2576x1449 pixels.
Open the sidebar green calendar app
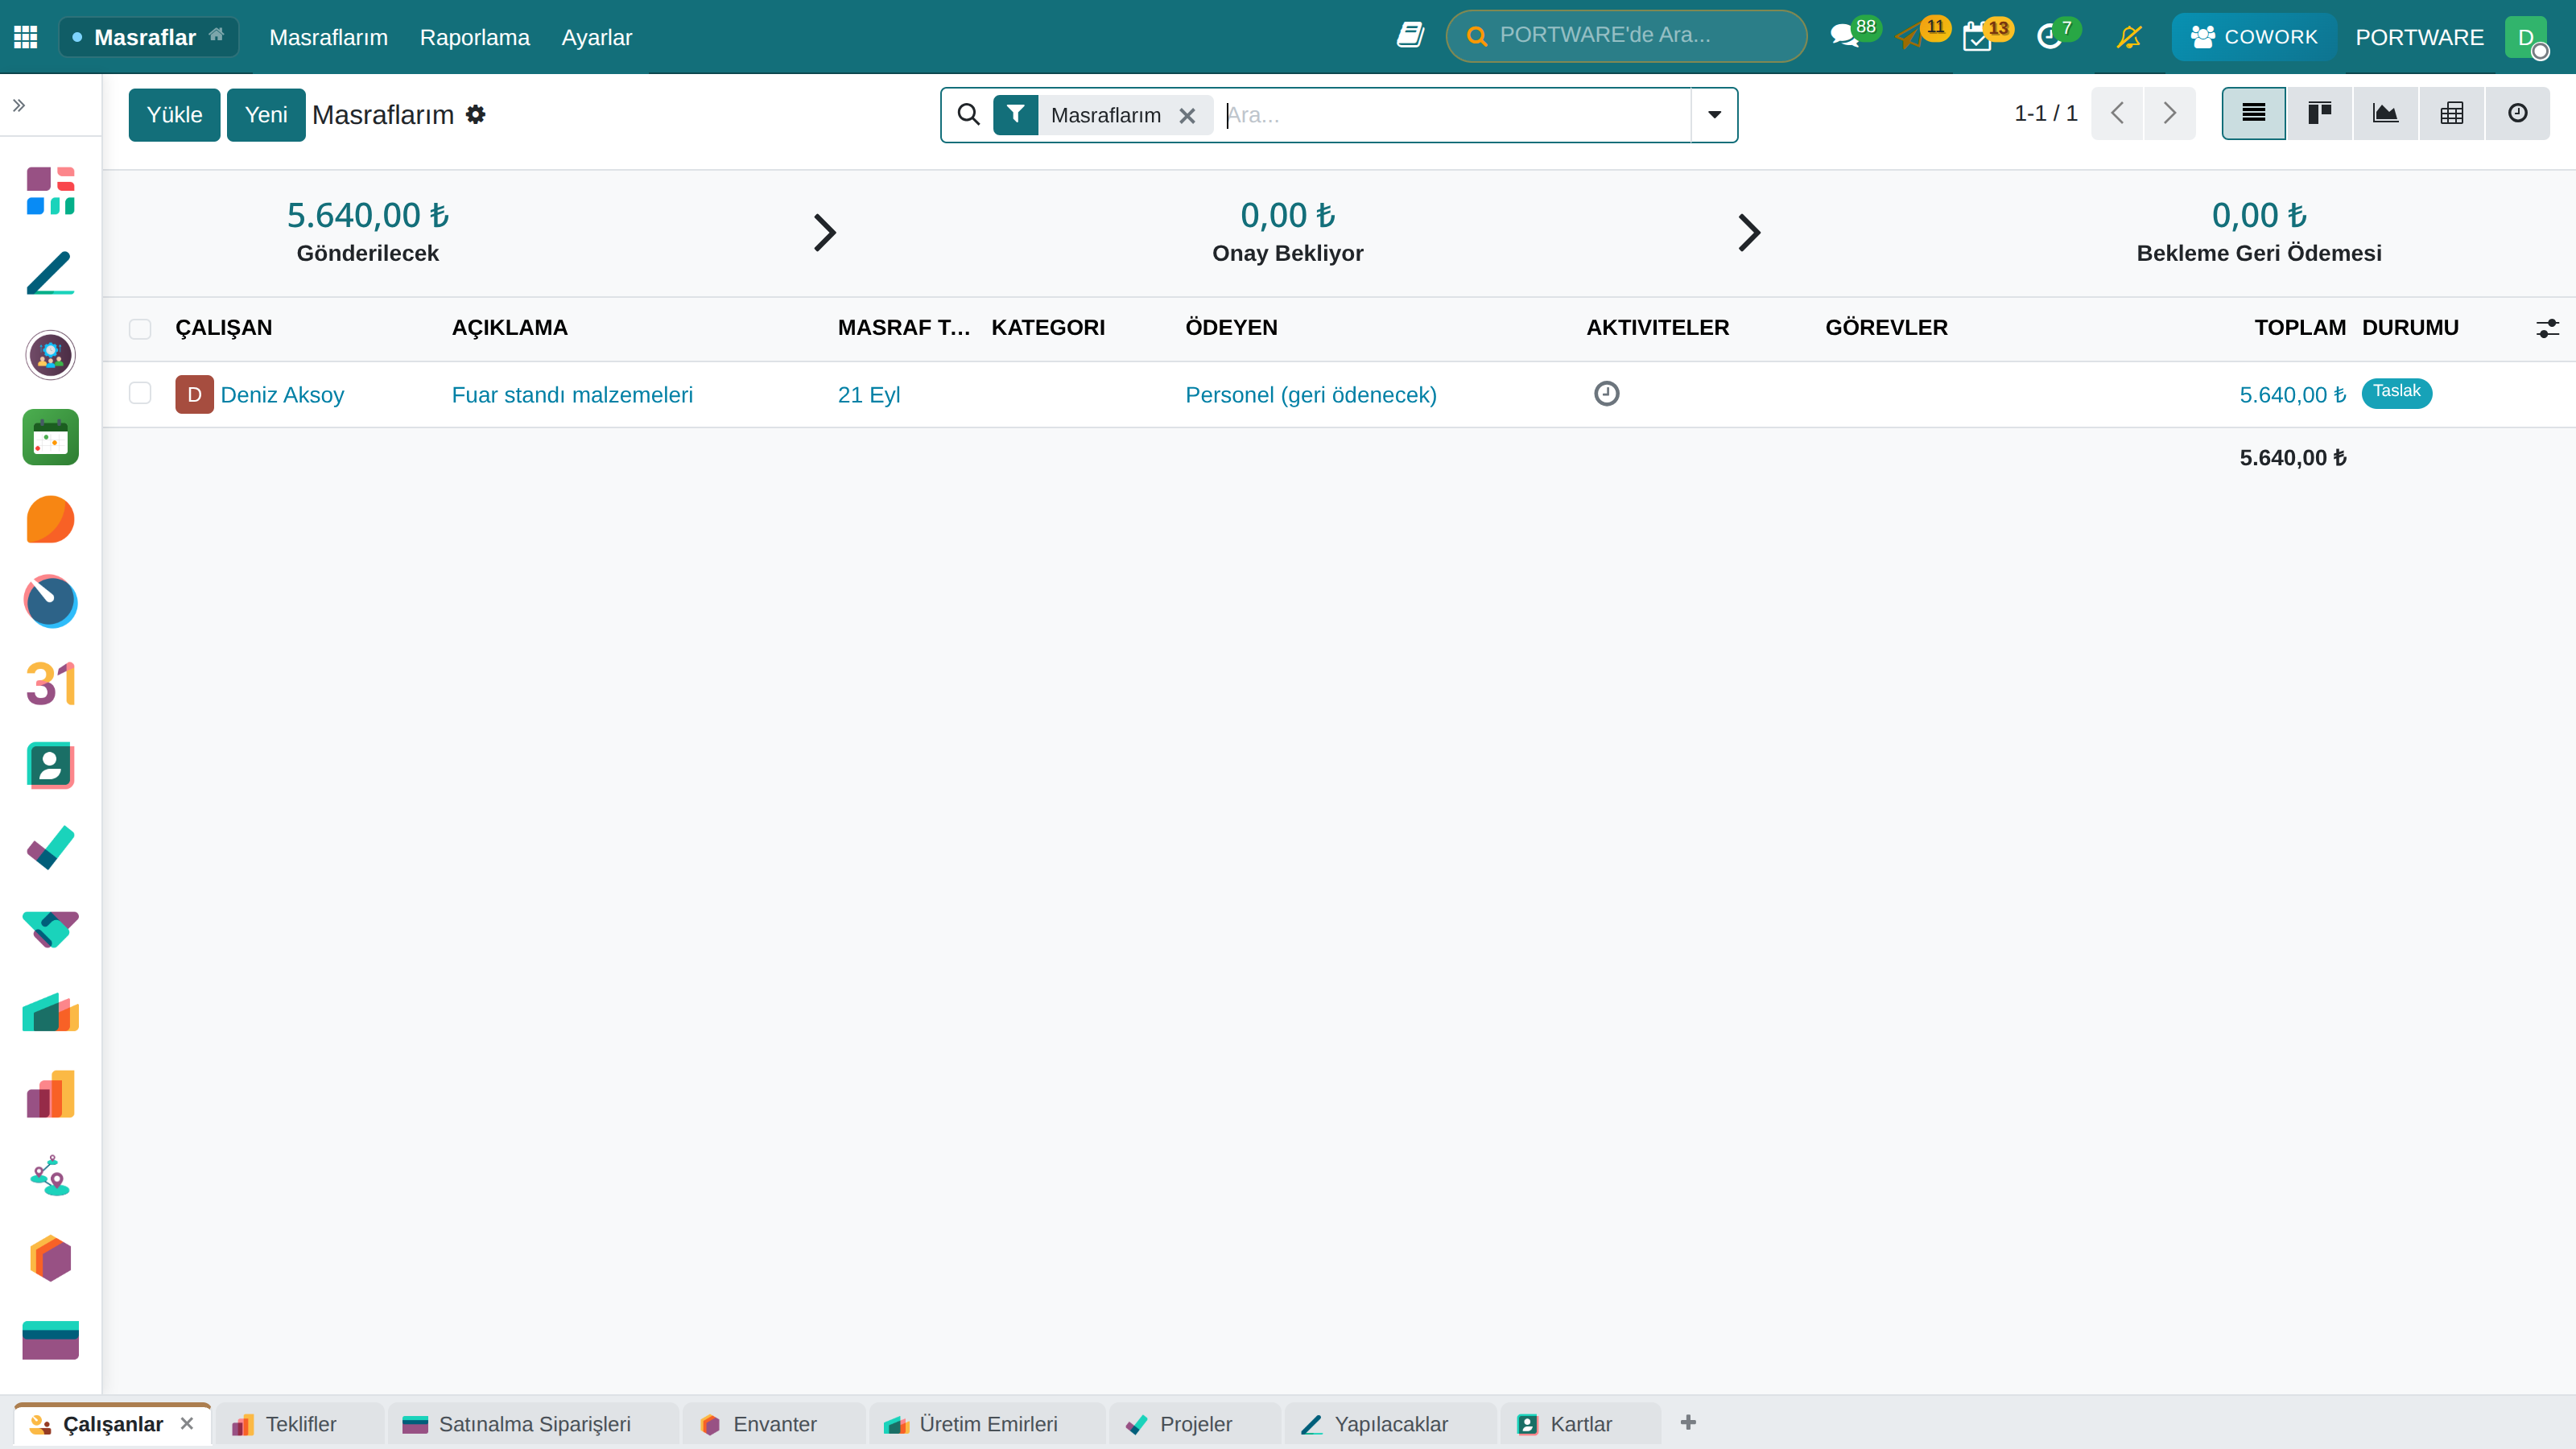point(50,437)
